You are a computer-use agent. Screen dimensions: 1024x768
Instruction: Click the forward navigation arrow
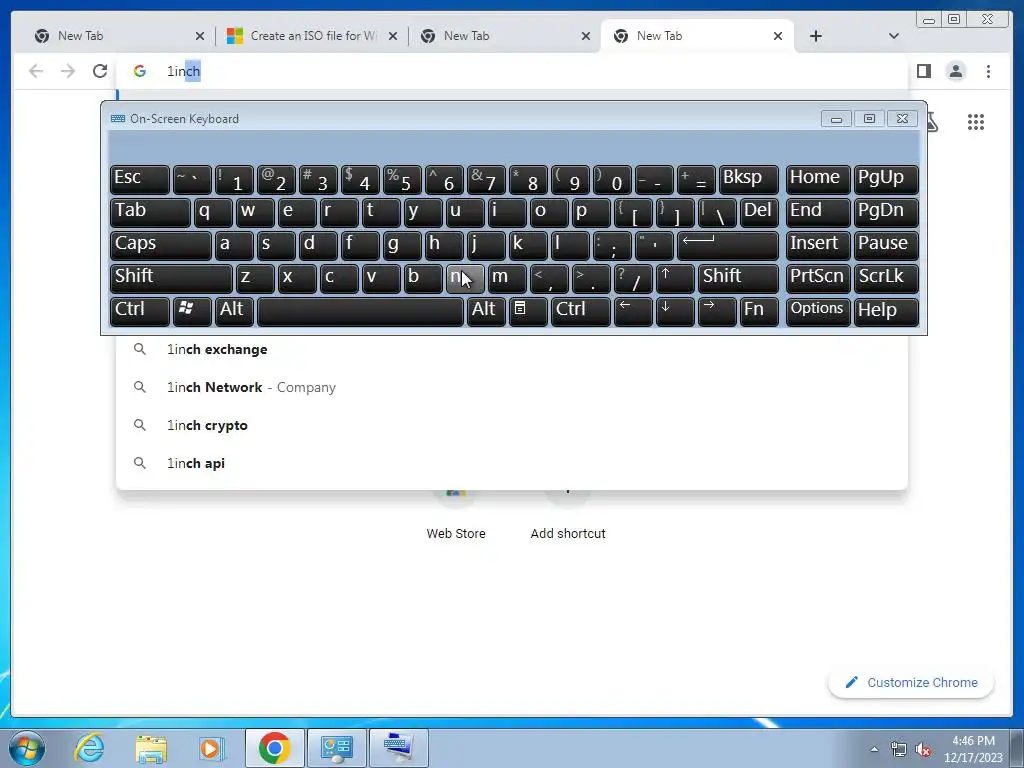pyautogui.click(x=68, y=71)
